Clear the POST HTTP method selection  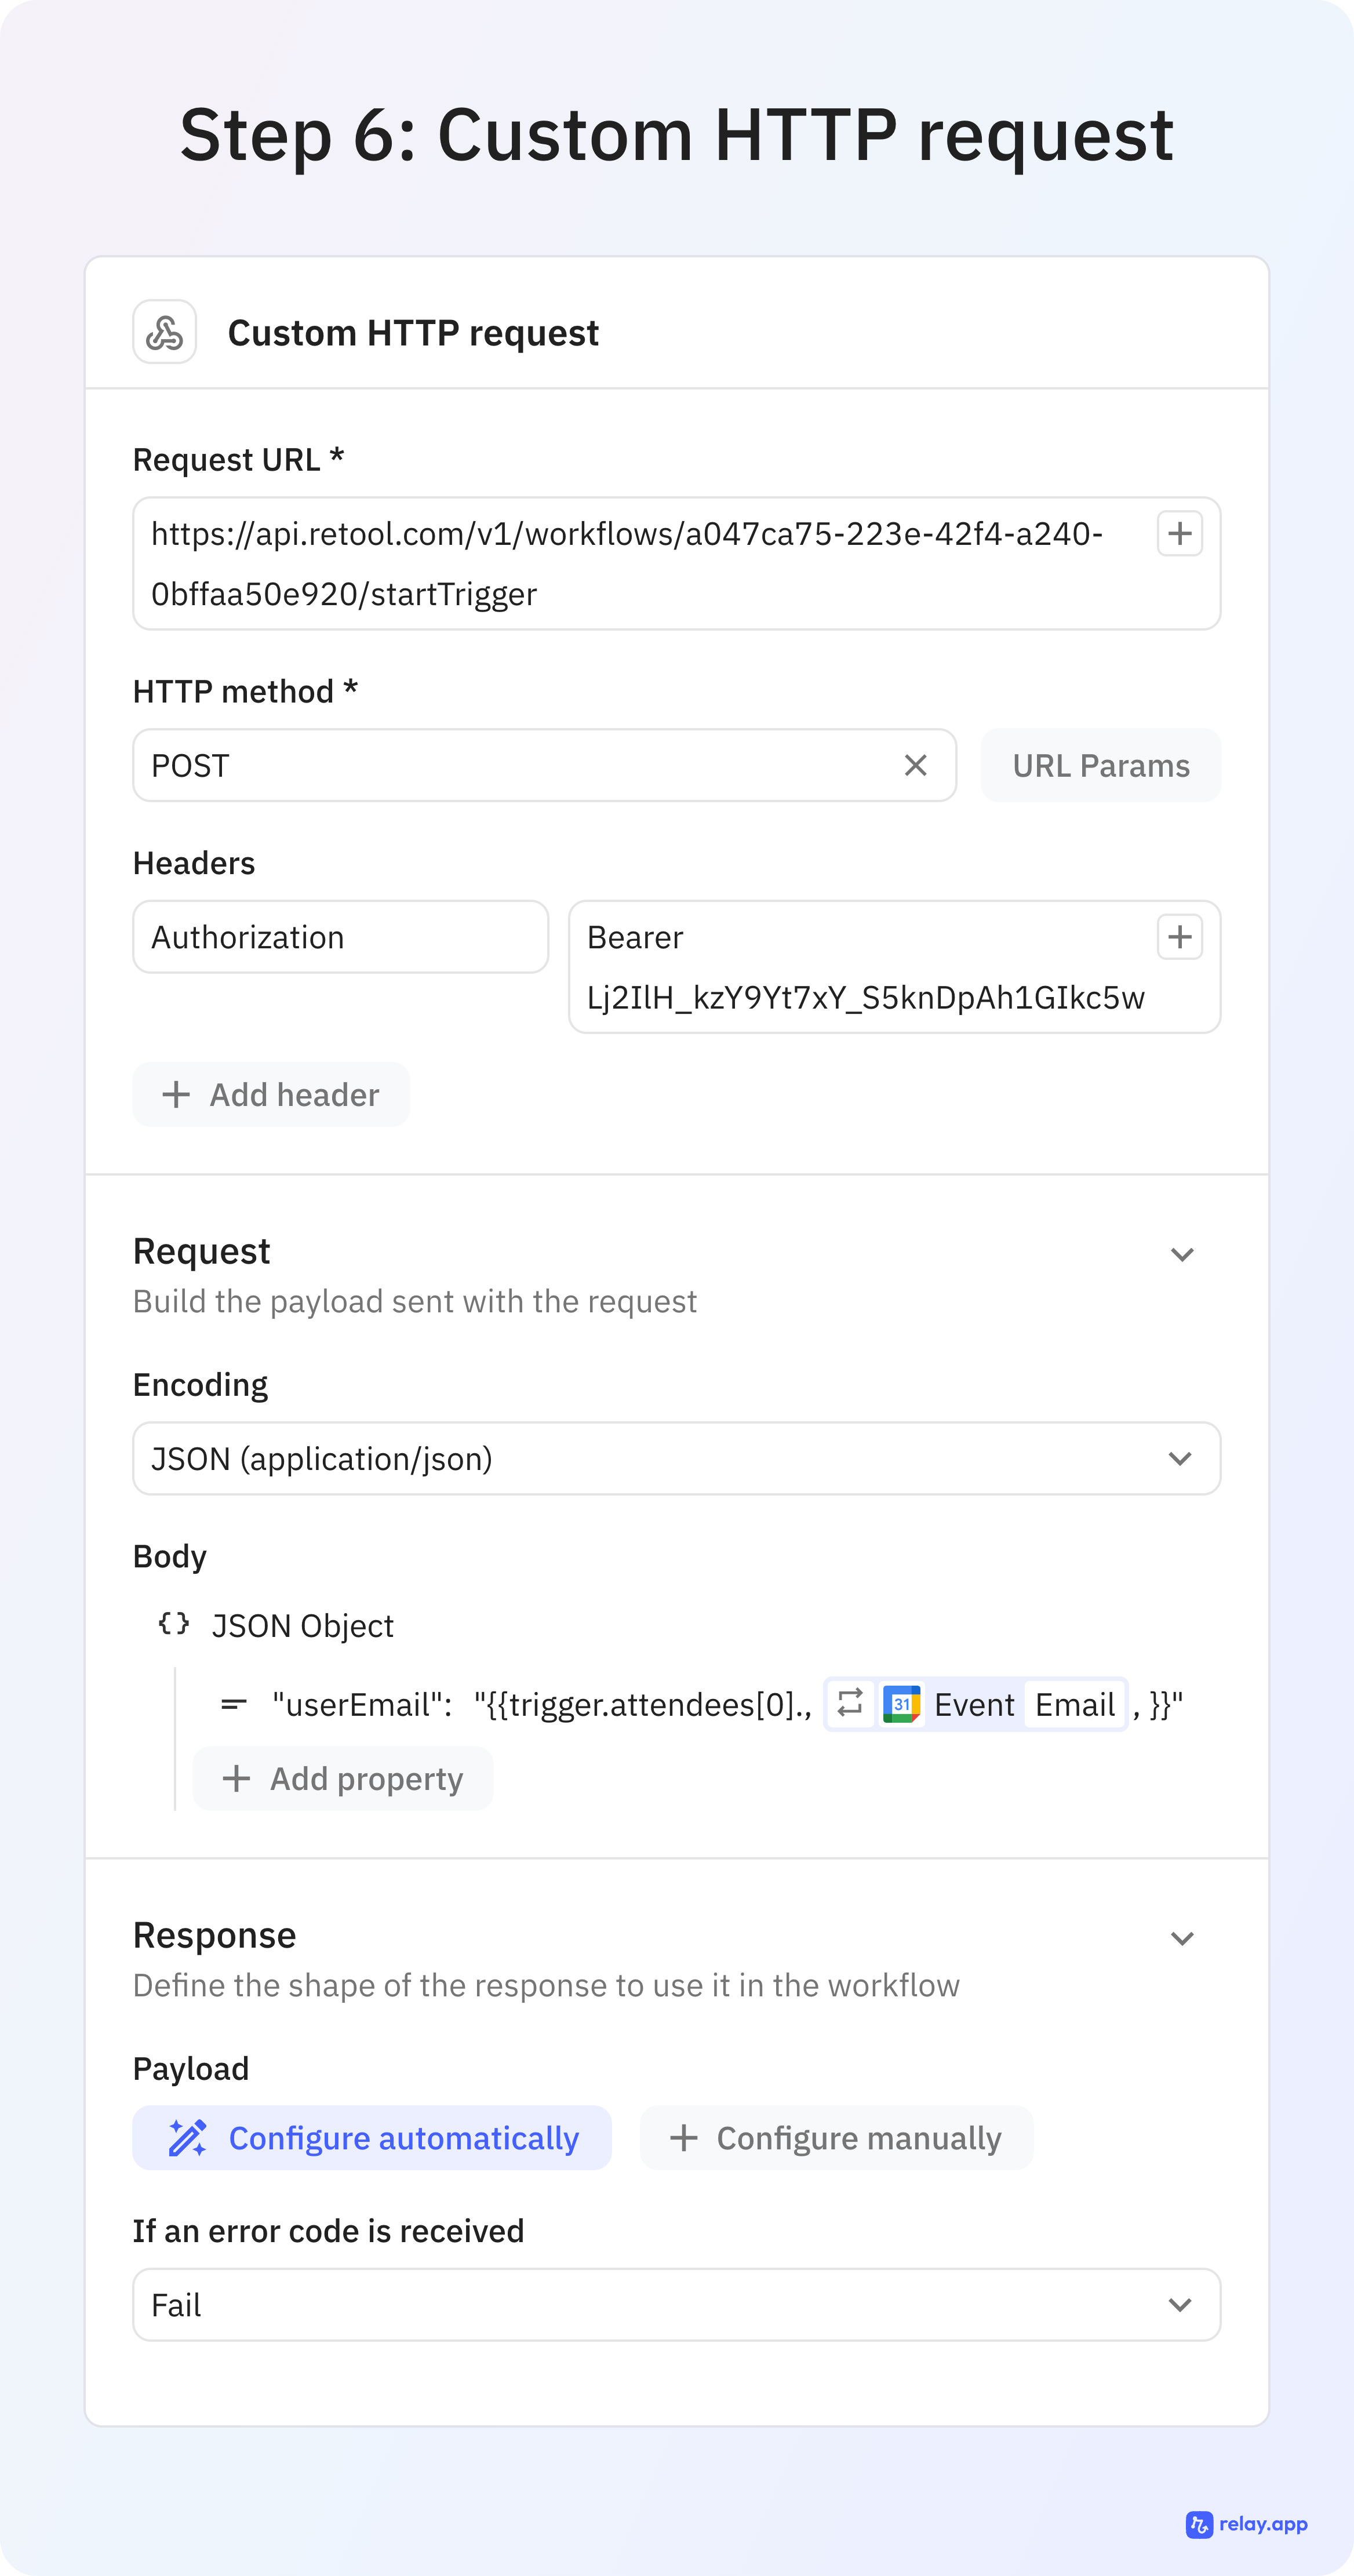coord(915,765)
